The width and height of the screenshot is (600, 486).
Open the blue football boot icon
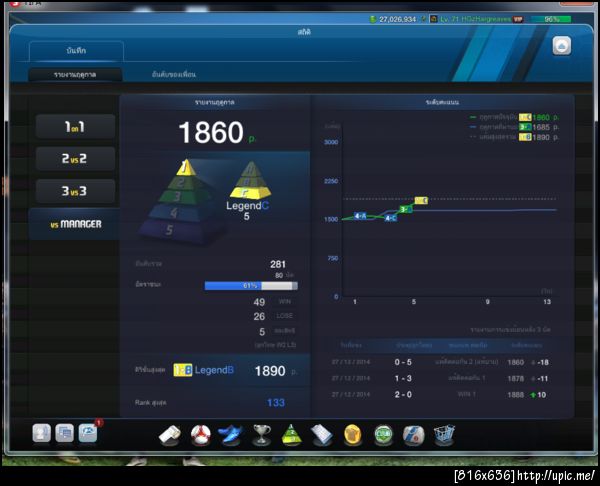pyautogui.click(x=230, y=435)
